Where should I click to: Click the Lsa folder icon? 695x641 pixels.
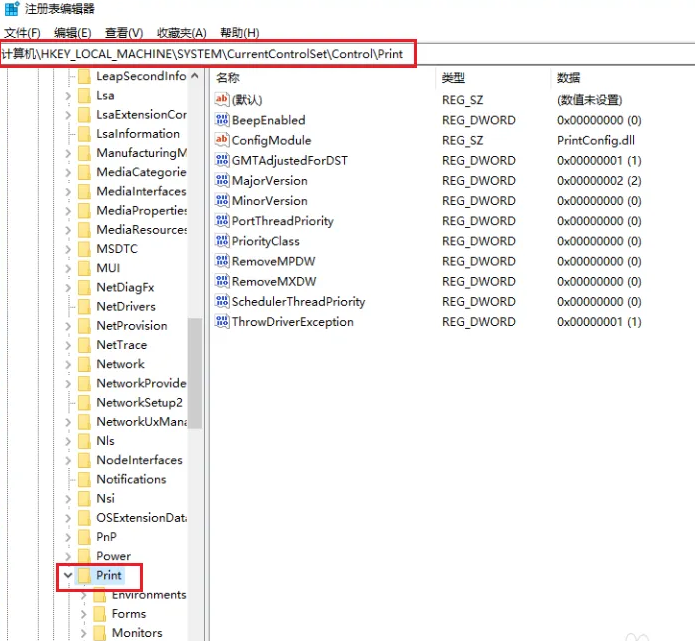84,95
